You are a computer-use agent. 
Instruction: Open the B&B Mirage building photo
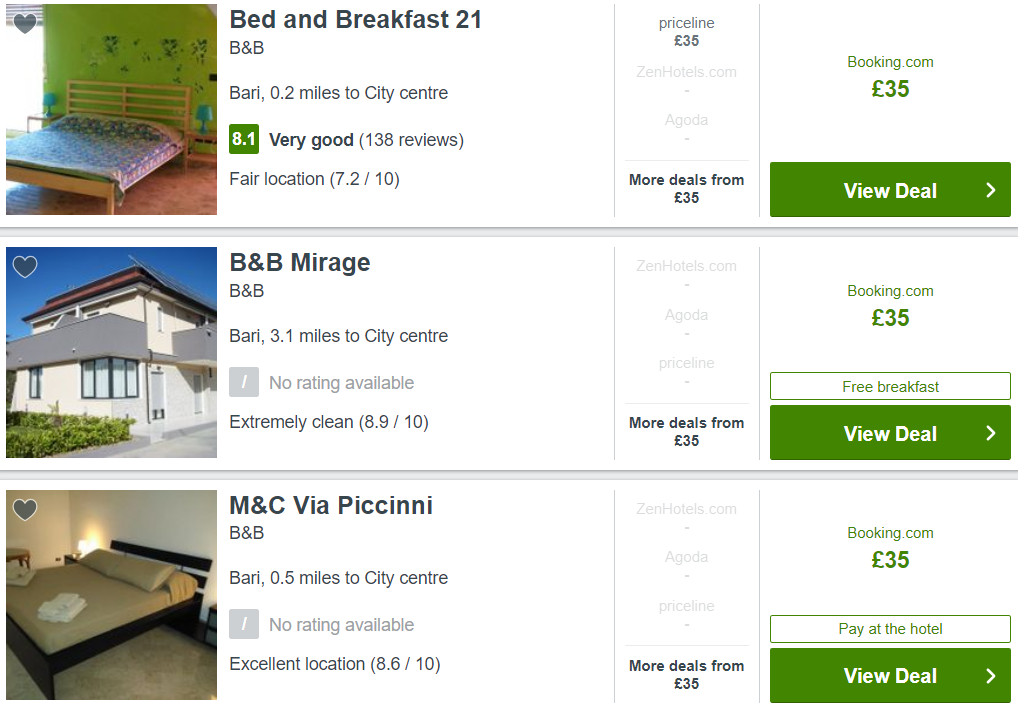tap(112, 352)
